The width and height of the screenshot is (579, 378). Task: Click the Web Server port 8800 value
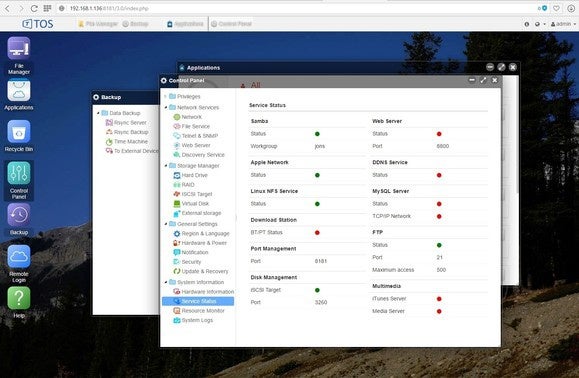click(442, 146)
